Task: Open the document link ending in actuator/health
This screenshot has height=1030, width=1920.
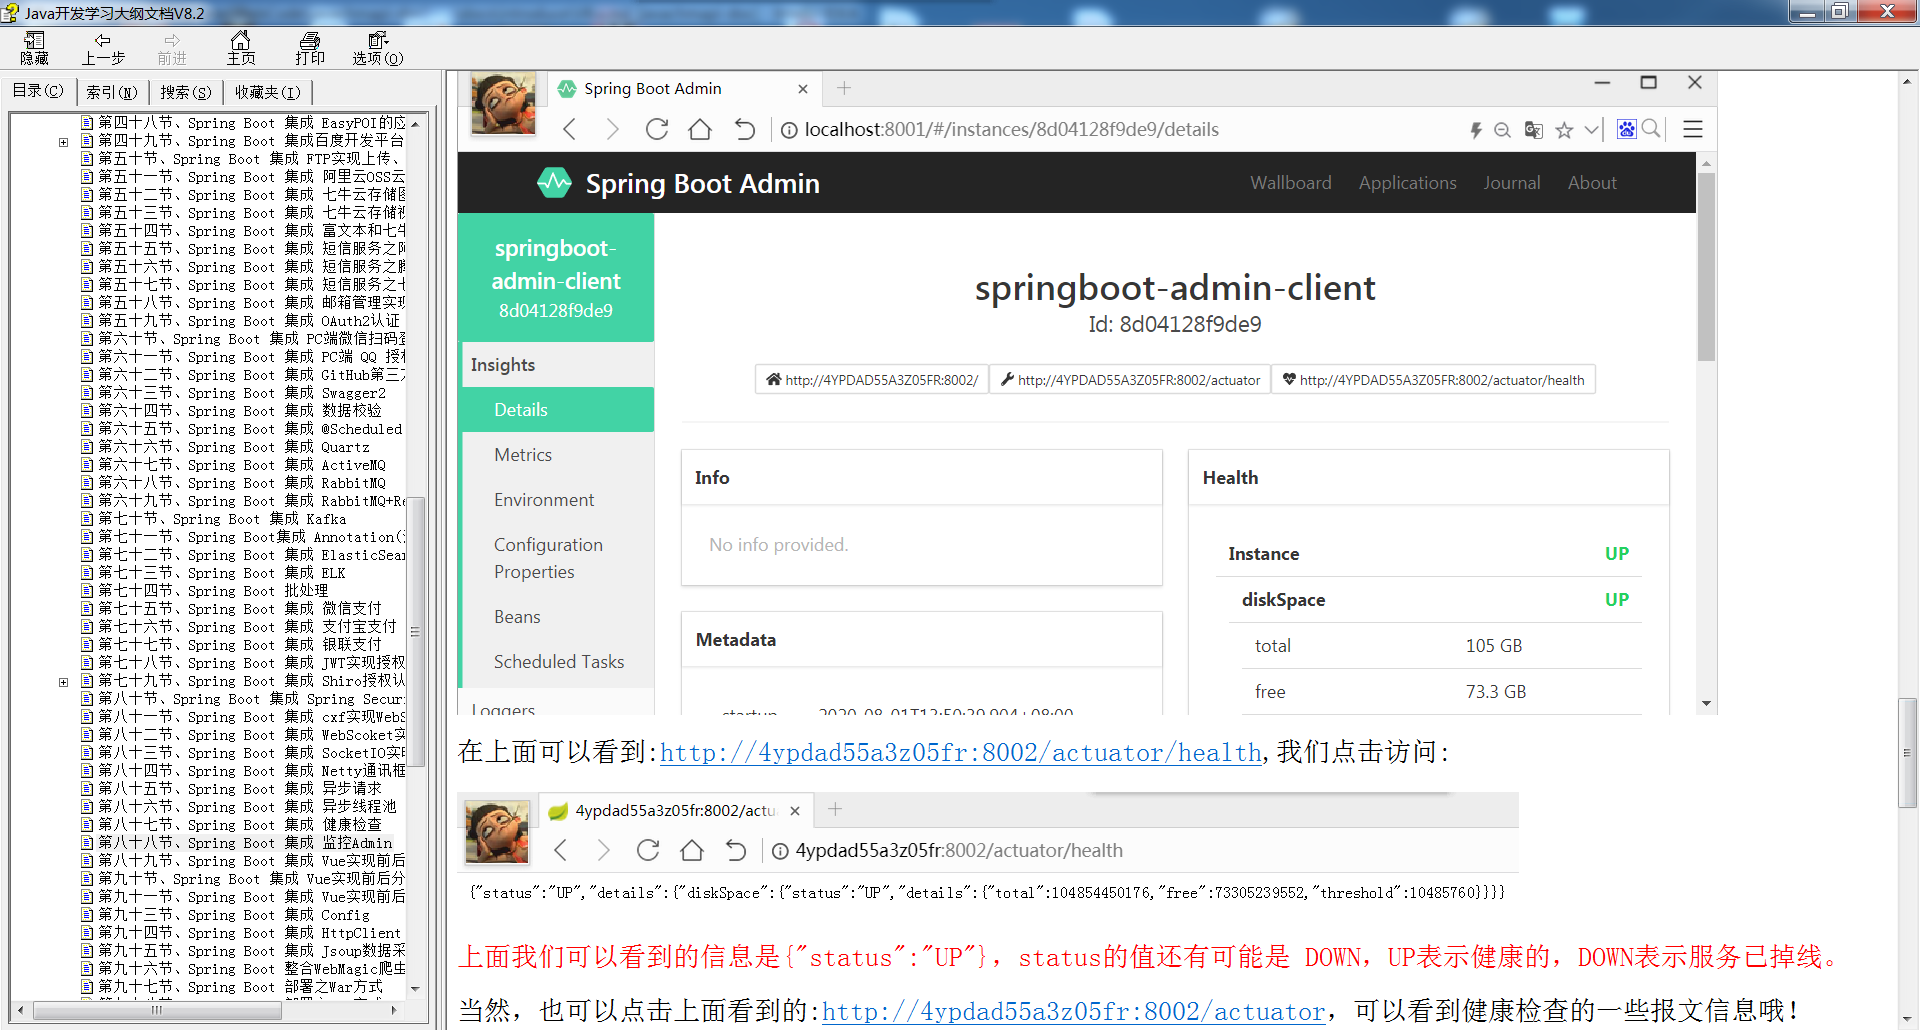Action: pos(961,752)
